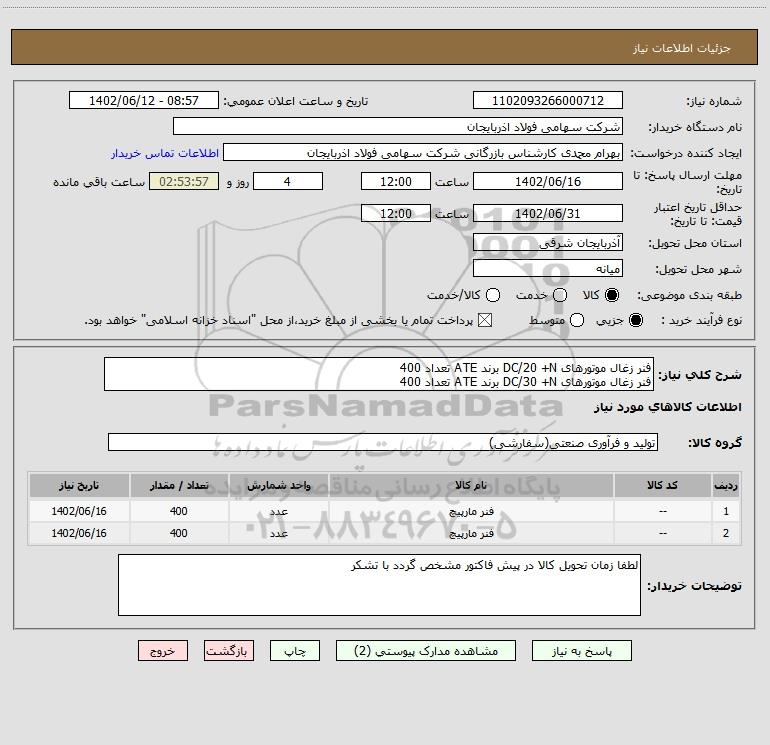The width and height of the screenshot is (770, 745).
Task: Click the مشاهده مدارک پیوستی (2) button
Action: (426, 651)
